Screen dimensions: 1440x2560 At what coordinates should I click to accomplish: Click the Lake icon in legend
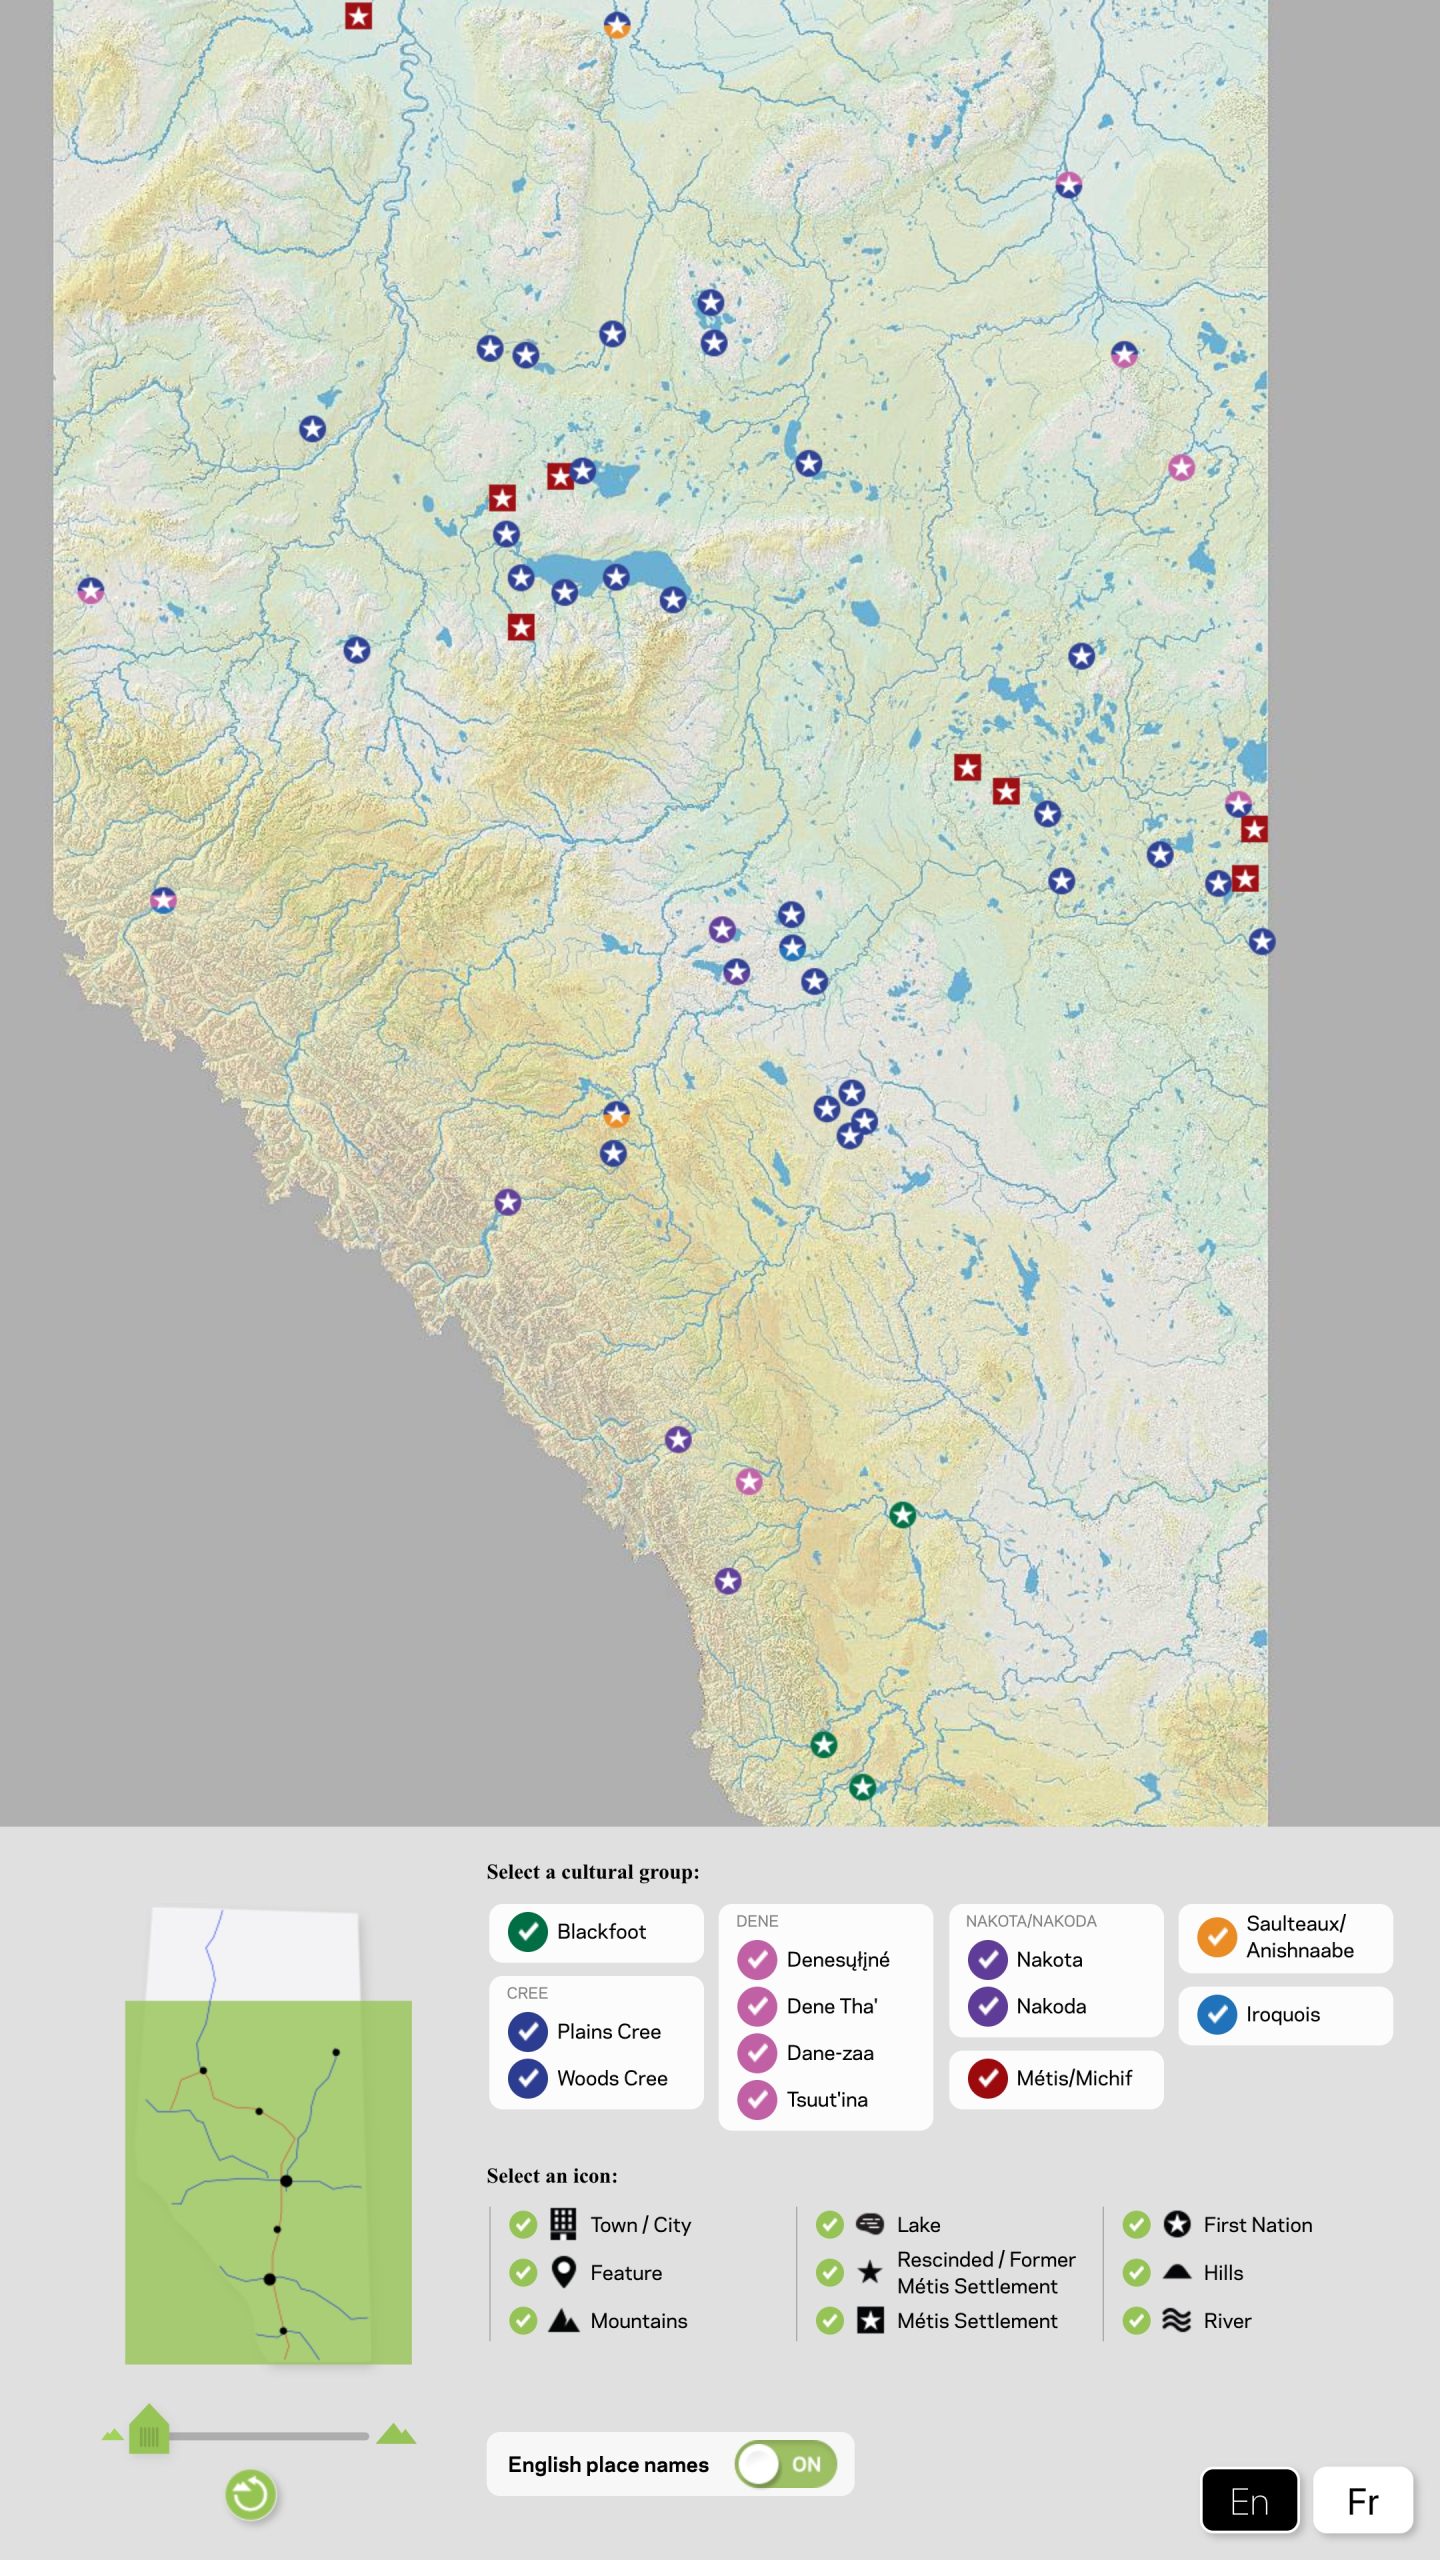[870, 2224]
